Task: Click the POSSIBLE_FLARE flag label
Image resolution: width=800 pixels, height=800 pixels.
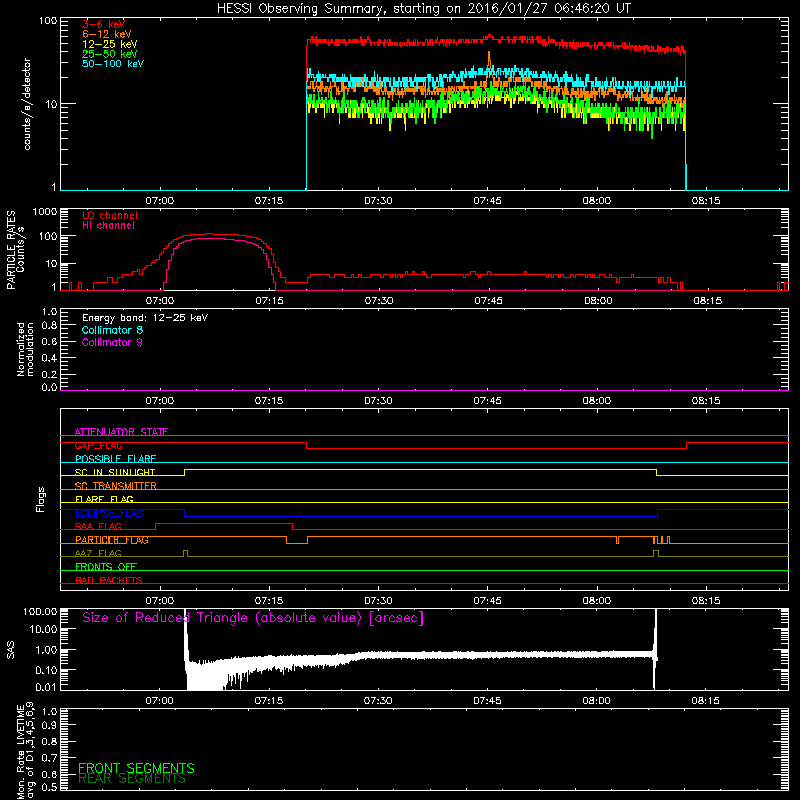Action: coord(115,459)
